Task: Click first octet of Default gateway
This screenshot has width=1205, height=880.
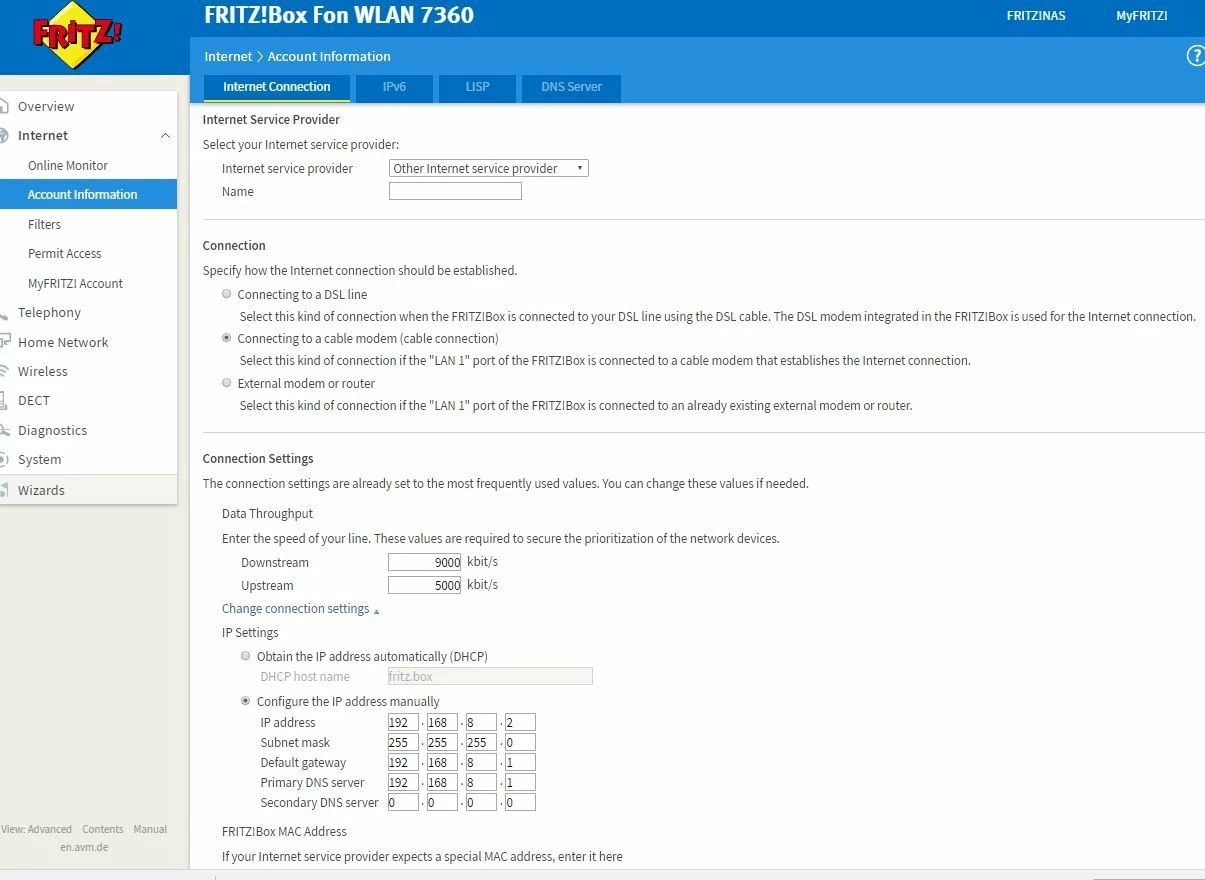Action: click(403, 762)
